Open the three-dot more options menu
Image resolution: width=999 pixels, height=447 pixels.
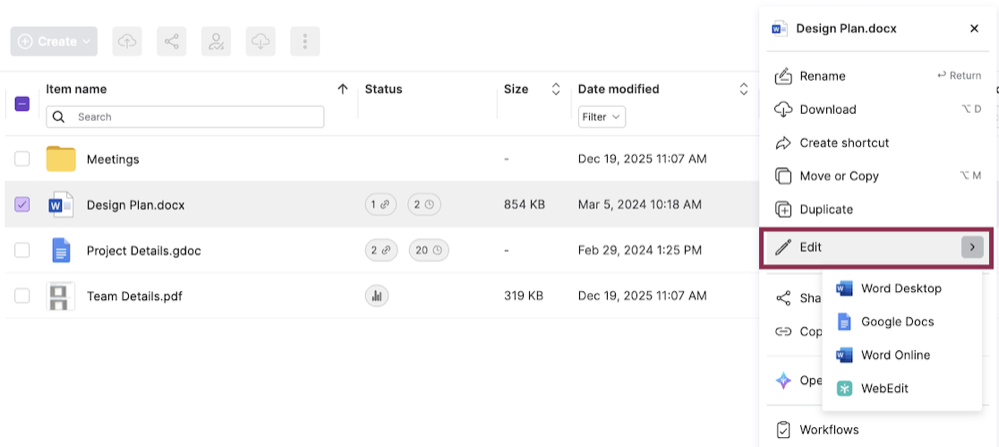pos(305,41)
